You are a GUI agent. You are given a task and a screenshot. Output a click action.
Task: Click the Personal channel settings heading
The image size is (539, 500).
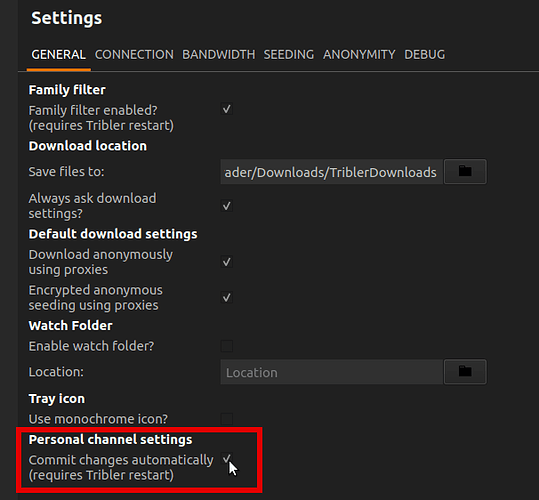pyautogui.click(x=110, y=440)
